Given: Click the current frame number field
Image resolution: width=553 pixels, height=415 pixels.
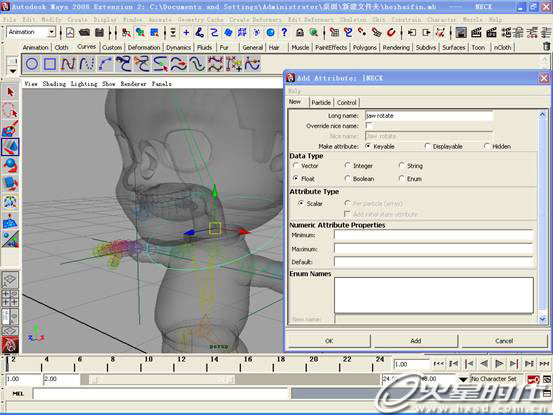Looking at the screenshot, I should [x=411, y=364].
